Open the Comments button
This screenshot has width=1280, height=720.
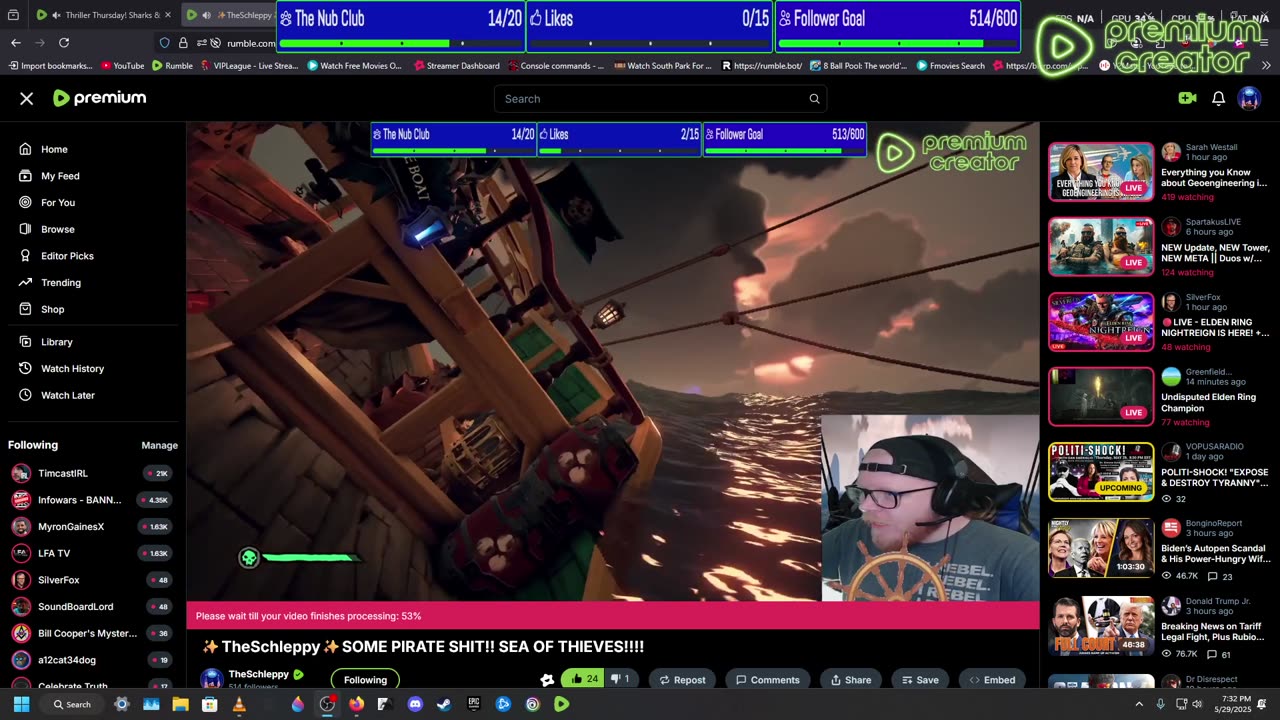768,680
